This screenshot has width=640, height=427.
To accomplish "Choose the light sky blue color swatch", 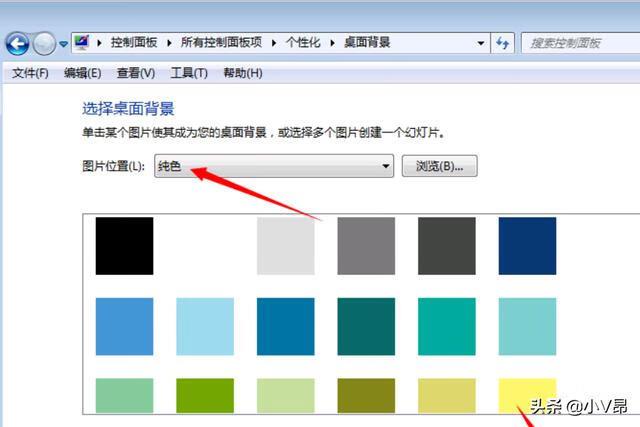I will pos(205,326).
